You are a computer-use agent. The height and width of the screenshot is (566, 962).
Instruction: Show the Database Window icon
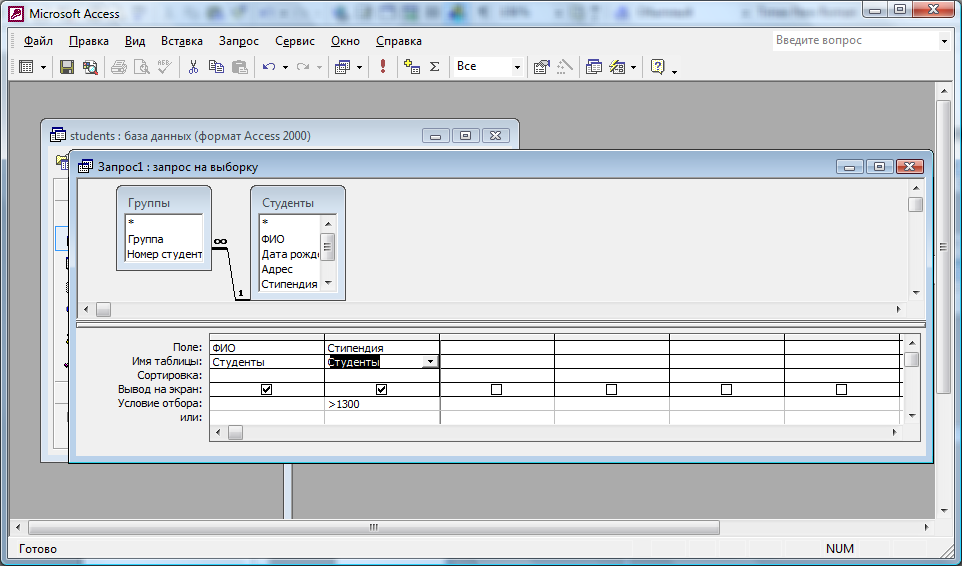(x=593, y=67)
